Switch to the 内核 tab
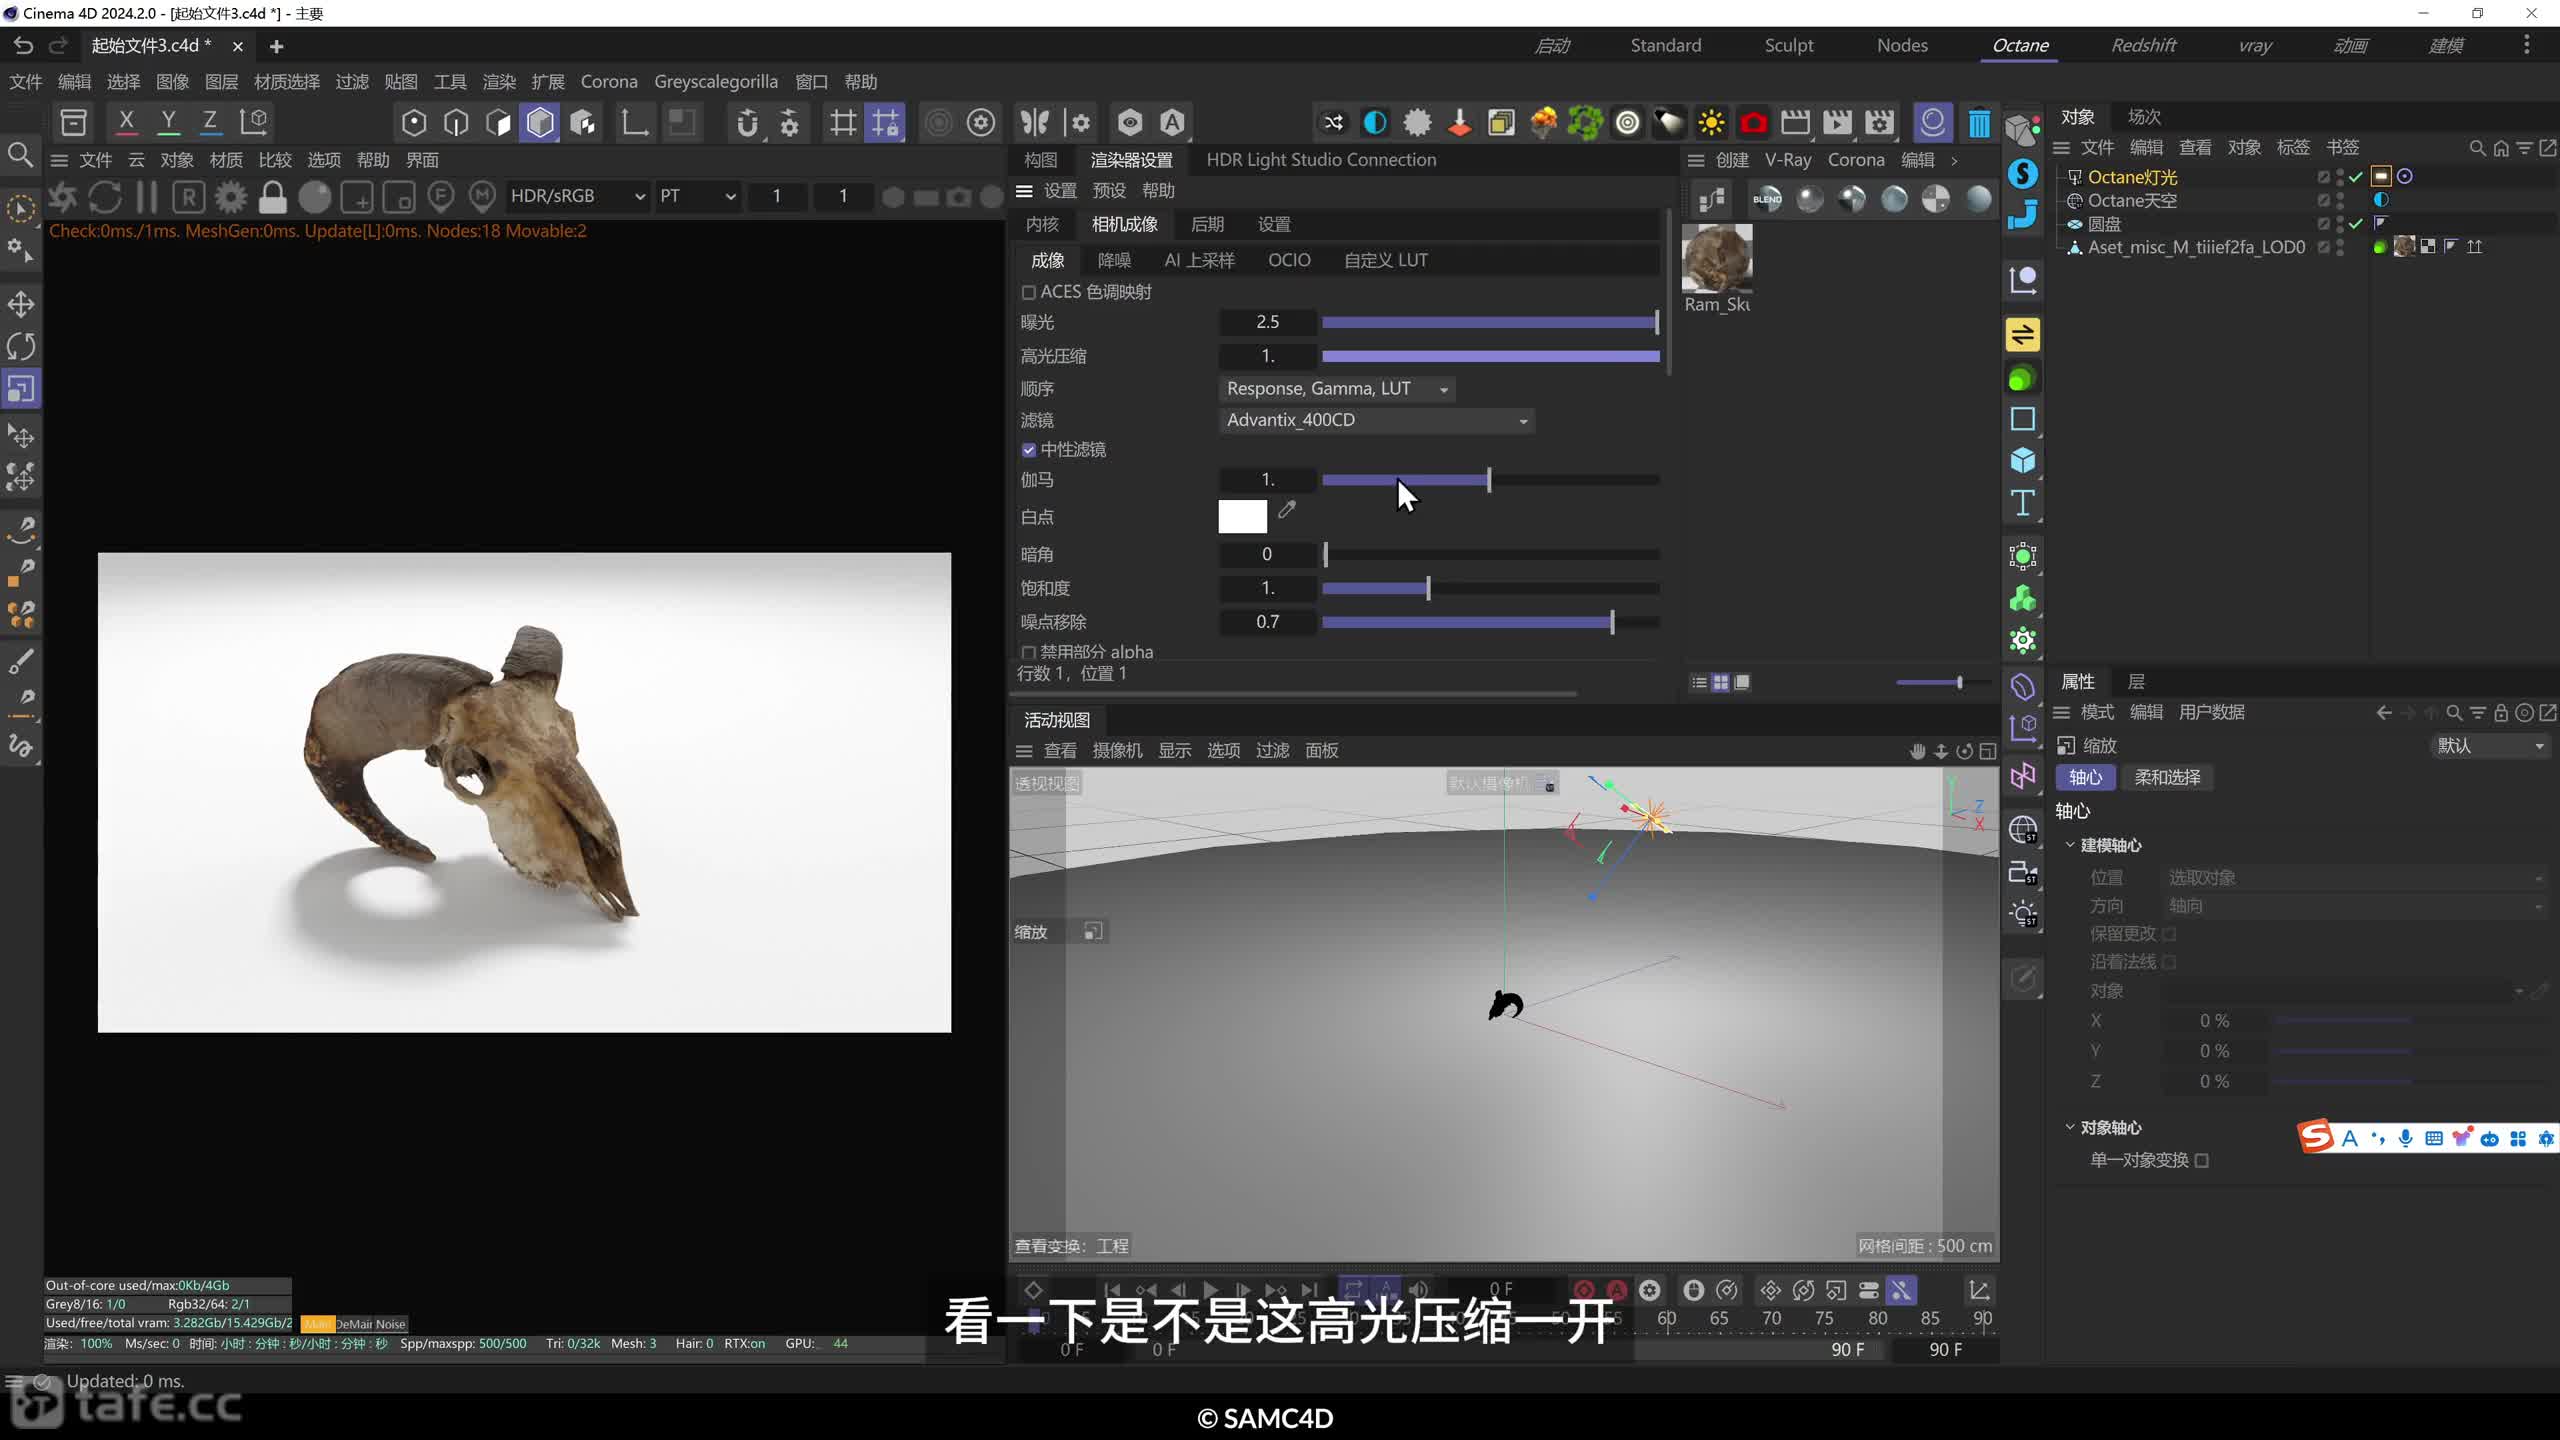The width and height of the screenshot is (2560, 1440). tap(1042, 224)
